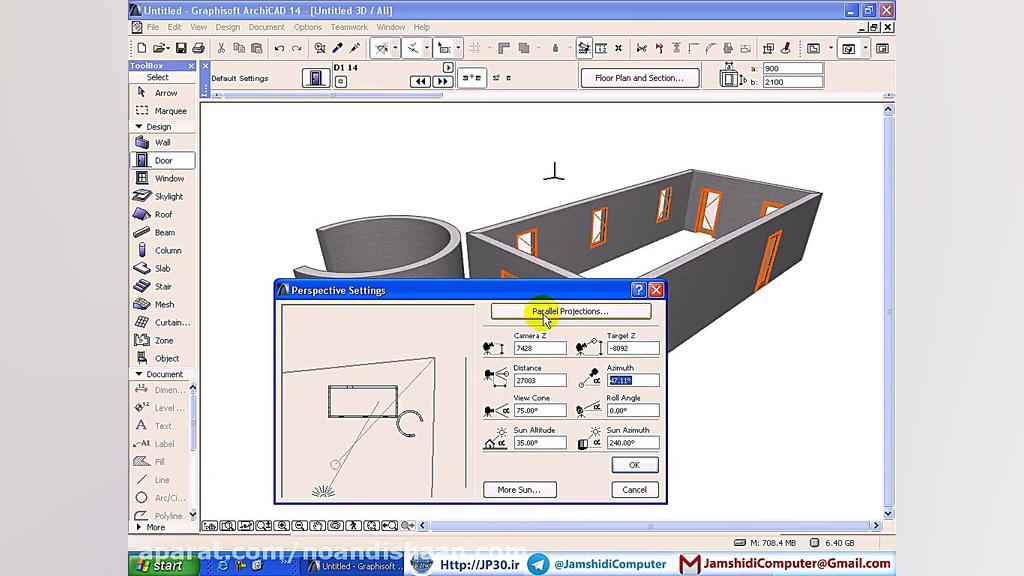Screen dimensions: 1024x576
Task: Open the Design menu
Action: tap(227, 27)
